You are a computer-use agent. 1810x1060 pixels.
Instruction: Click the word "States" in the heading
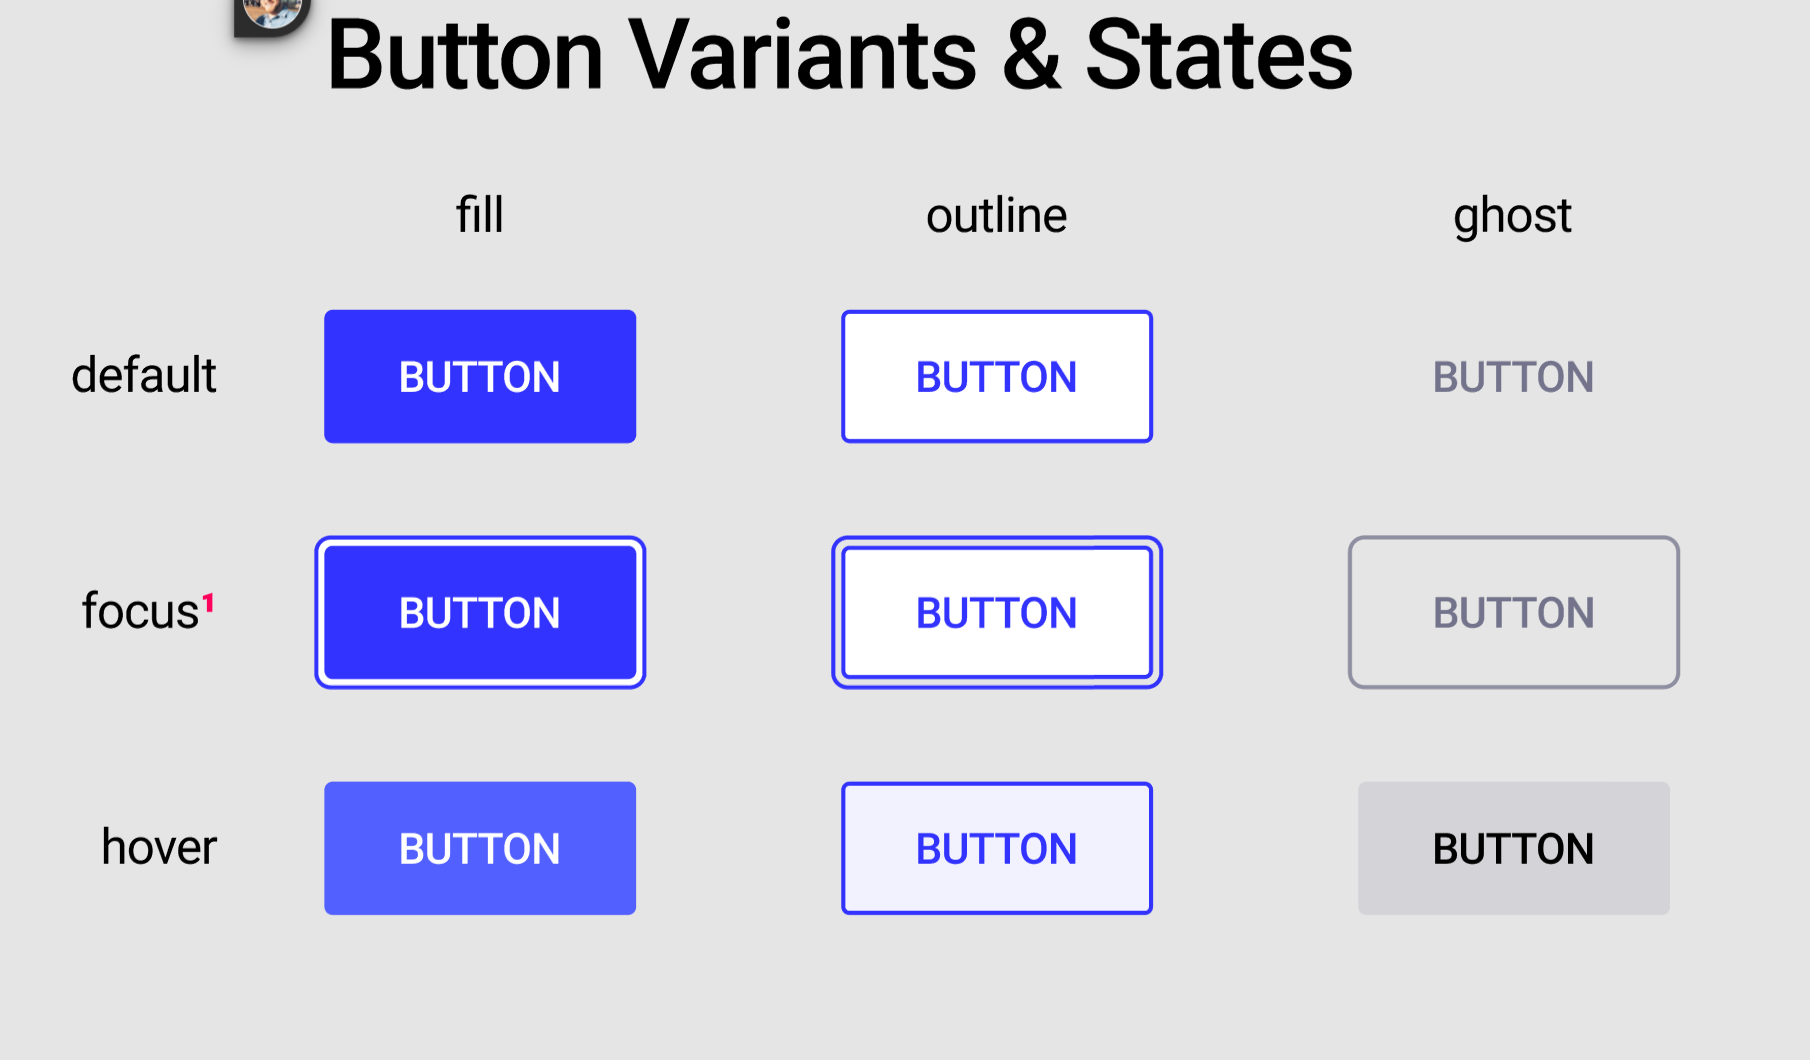[1219, 55]
